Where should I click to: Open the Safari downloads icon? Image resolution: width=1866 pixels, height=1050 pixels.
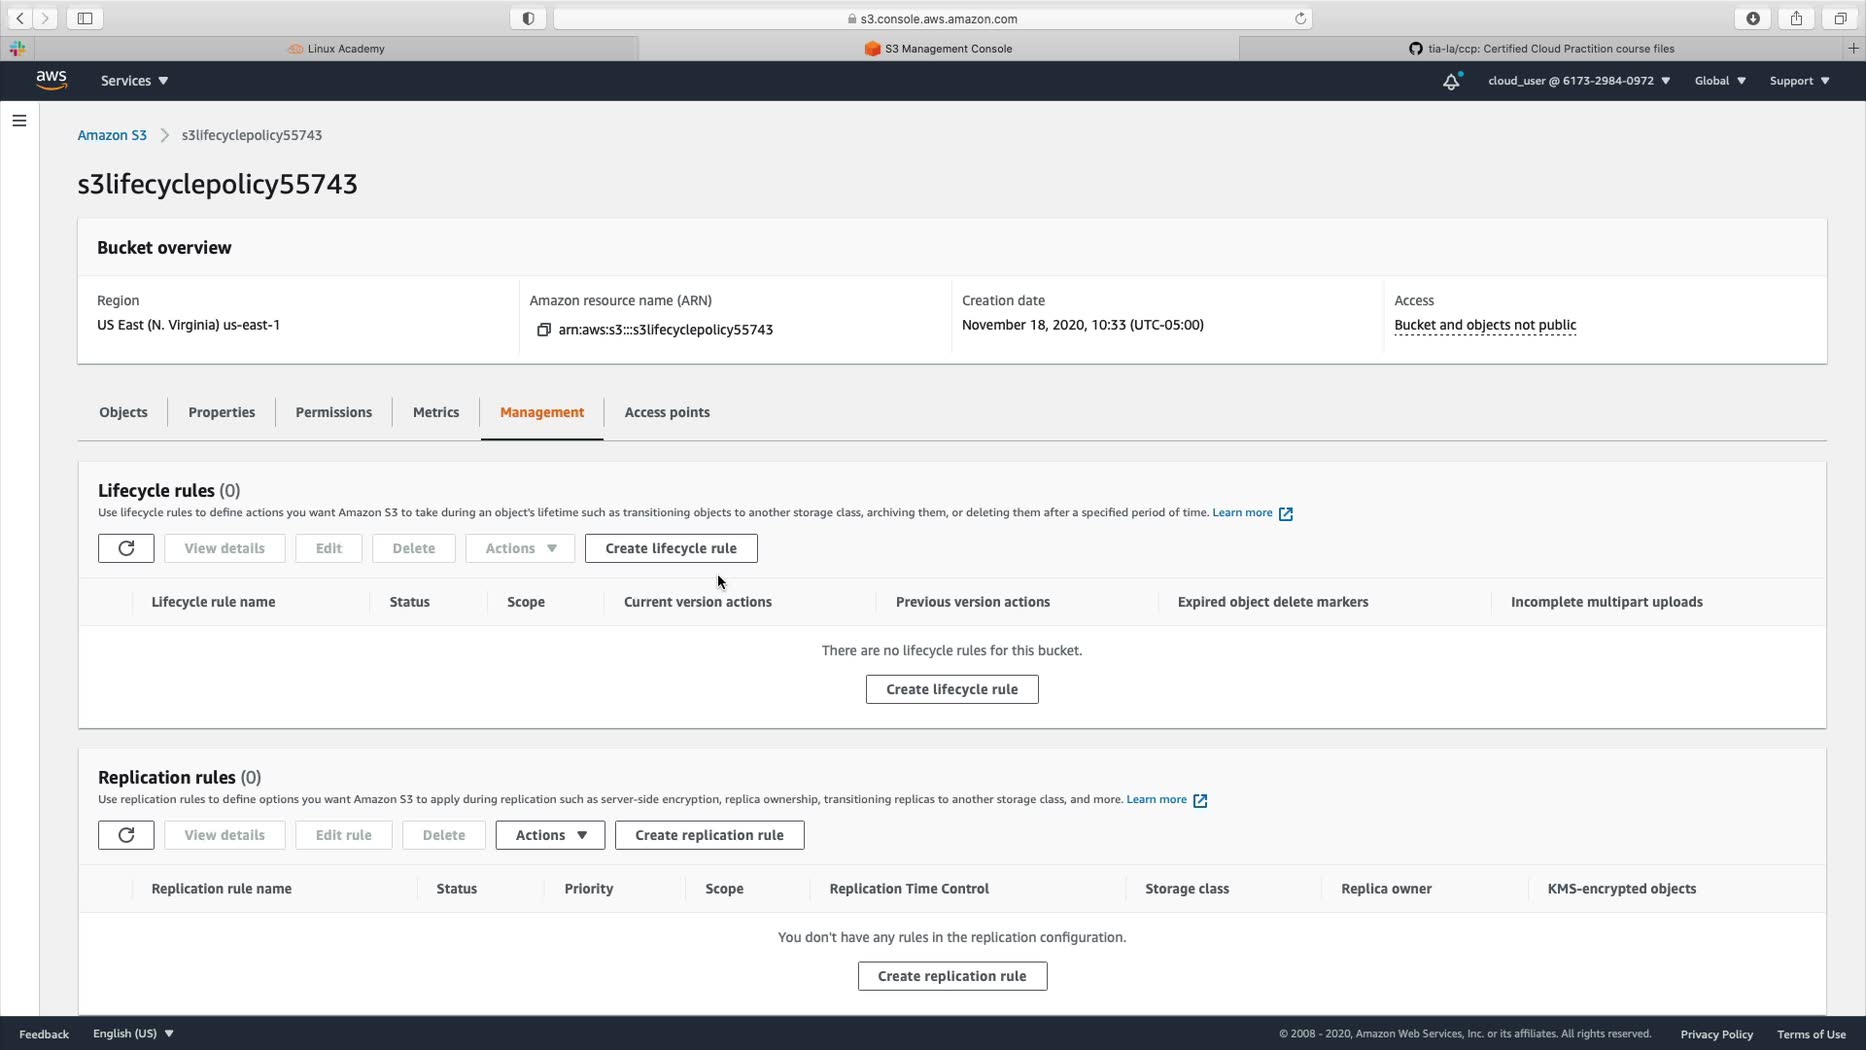coord(1753,18)
